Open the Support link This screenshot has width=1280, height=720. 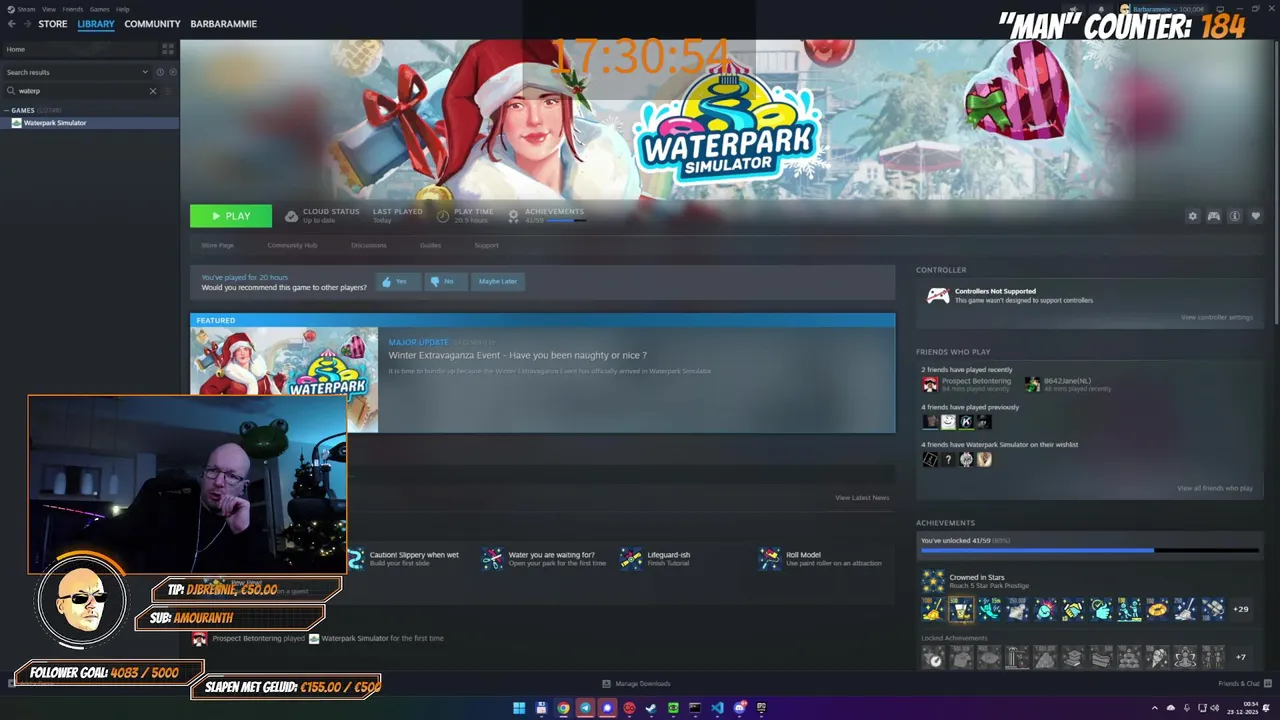click(486, 245)
